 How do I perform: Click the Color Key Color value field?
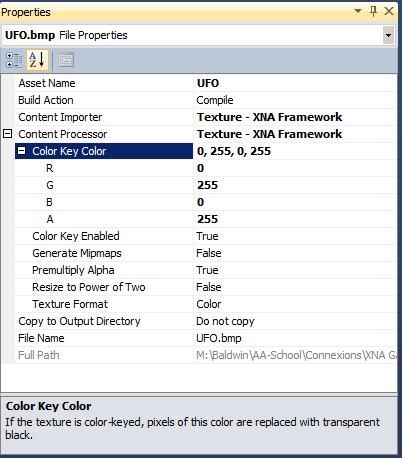click(x=295, y=151)
